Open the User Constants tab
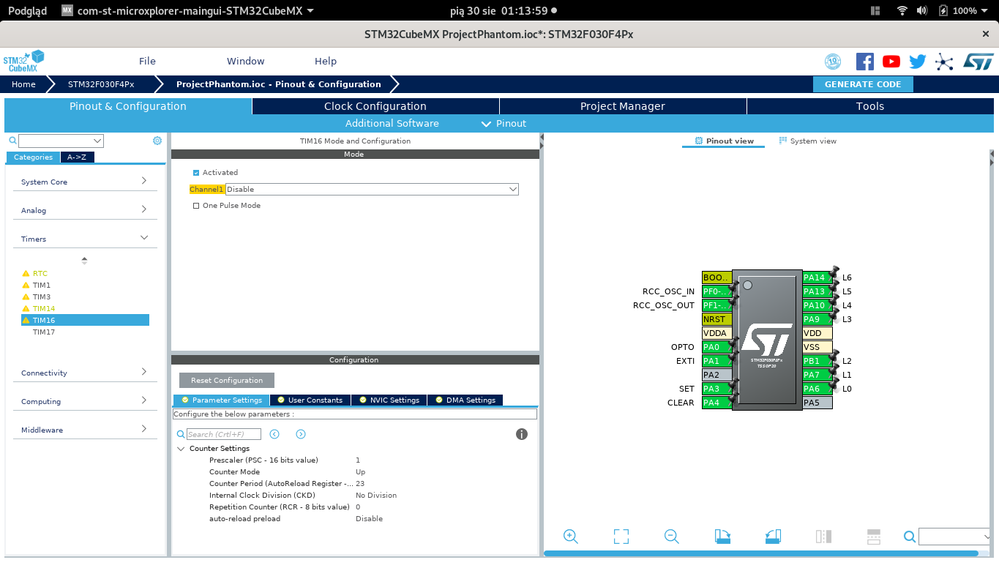 310,400
